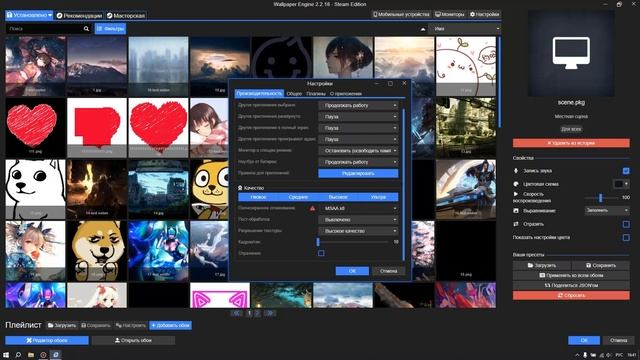This screenshot has width=640, height=360.
Task: Open Мобильные устройства in the top bar
Action: [x=402, y=14]
